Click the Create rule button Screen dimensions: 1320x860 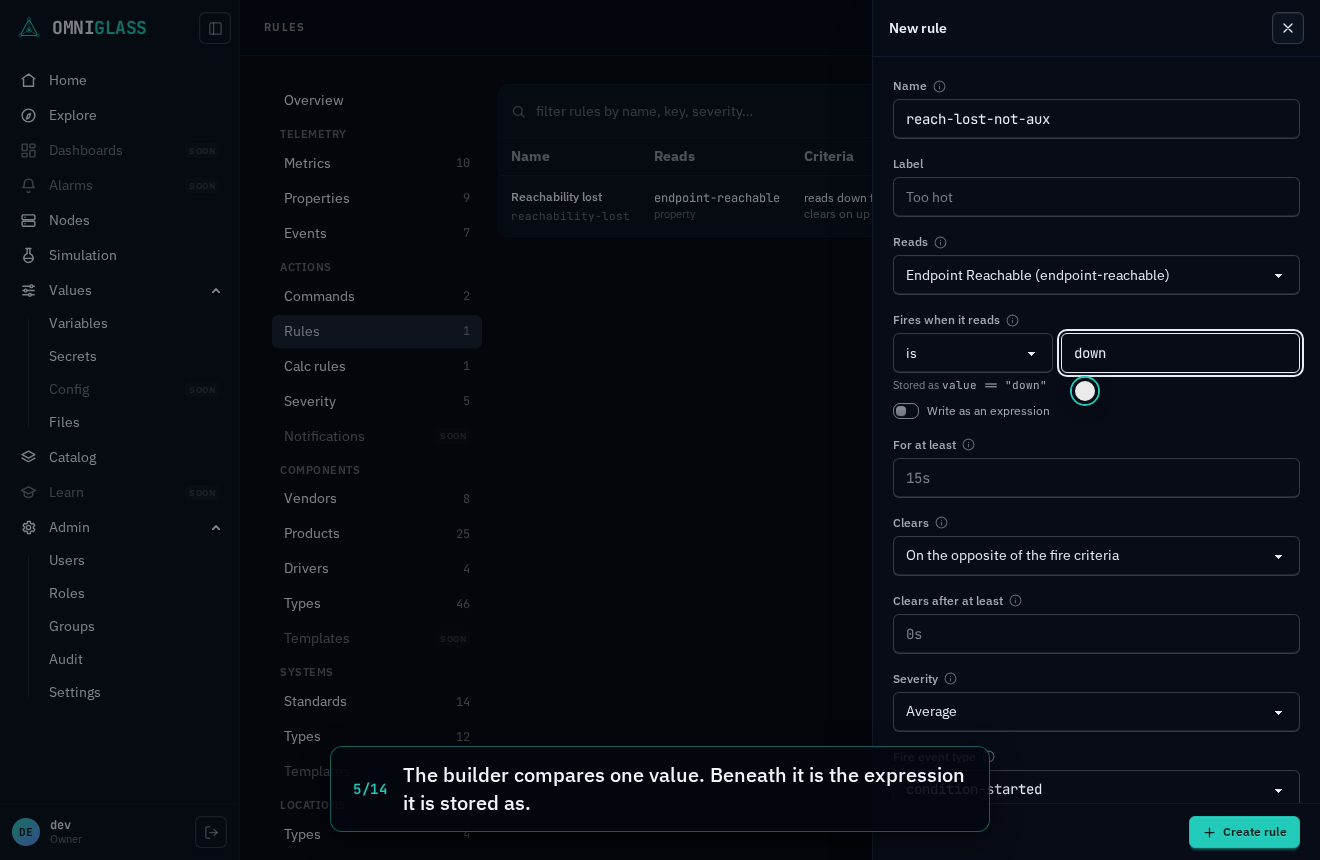(x=1244, y=832)
